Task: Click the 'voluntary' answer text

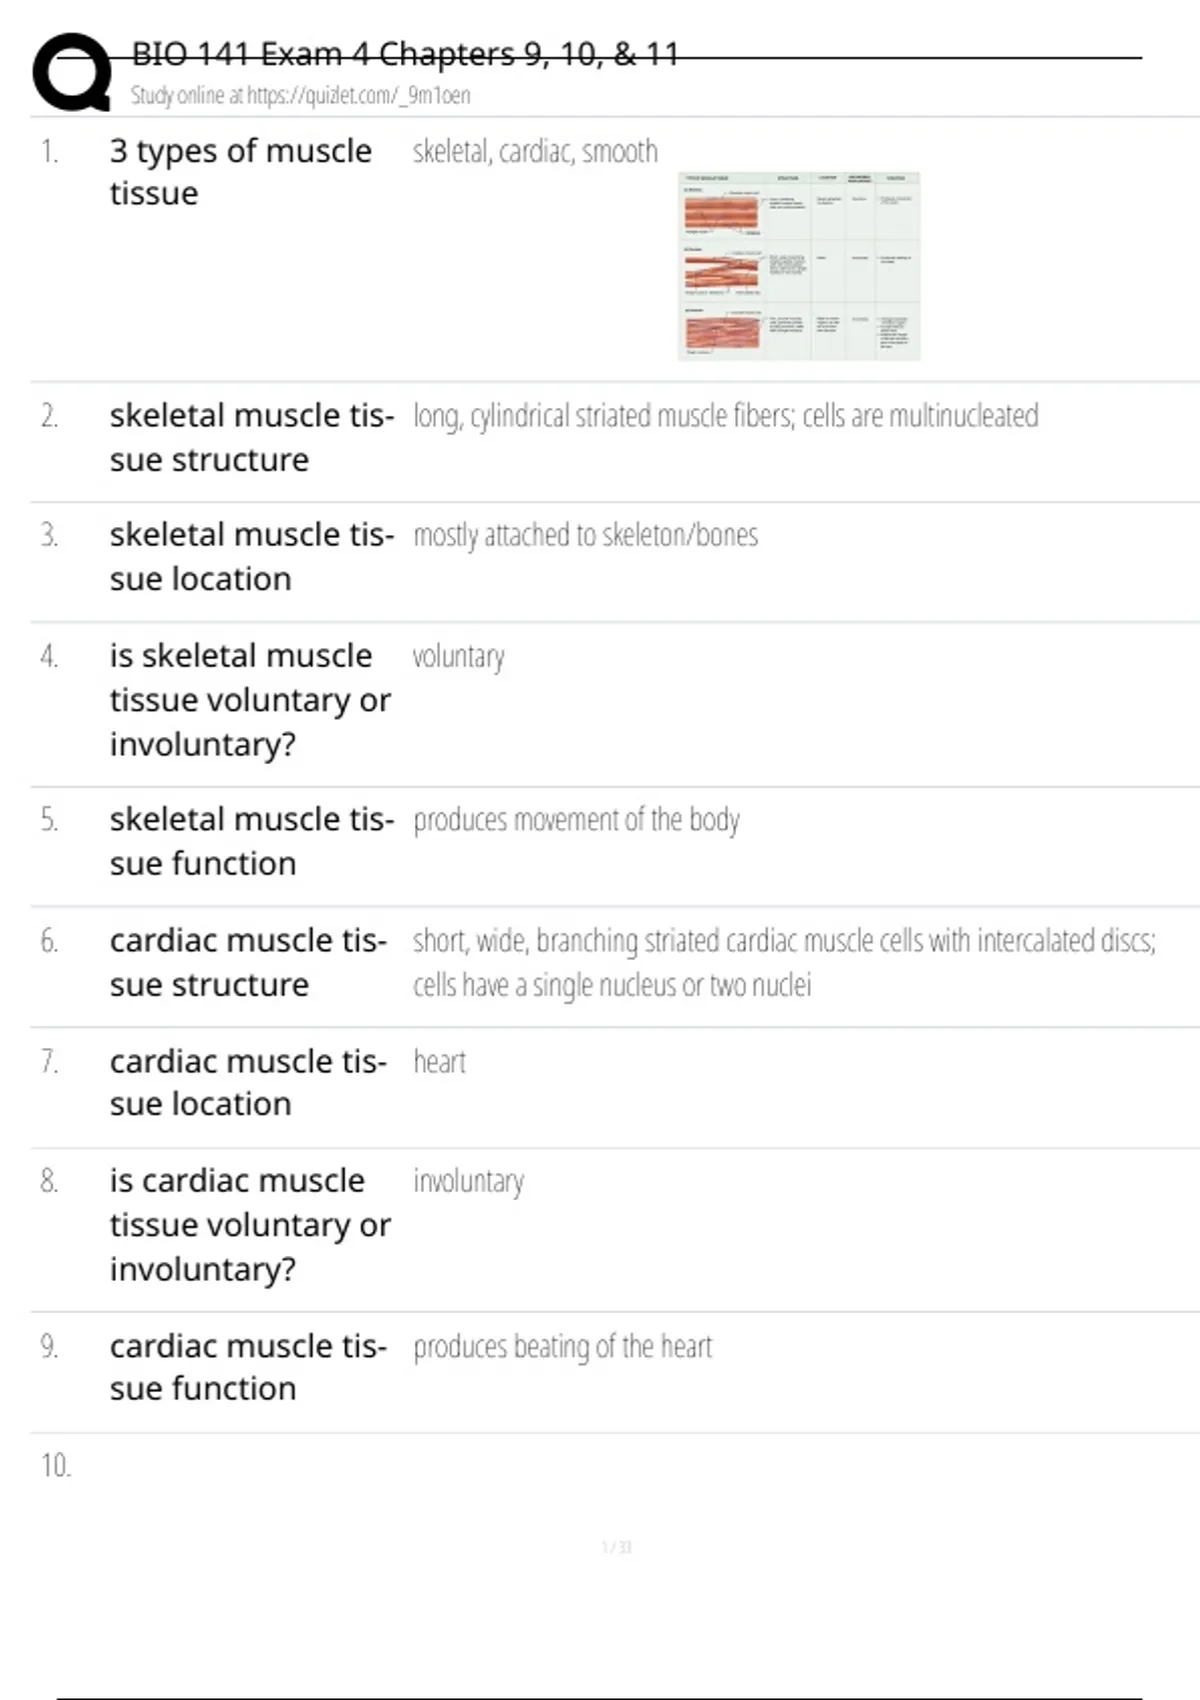Action: tap(458, 657)
